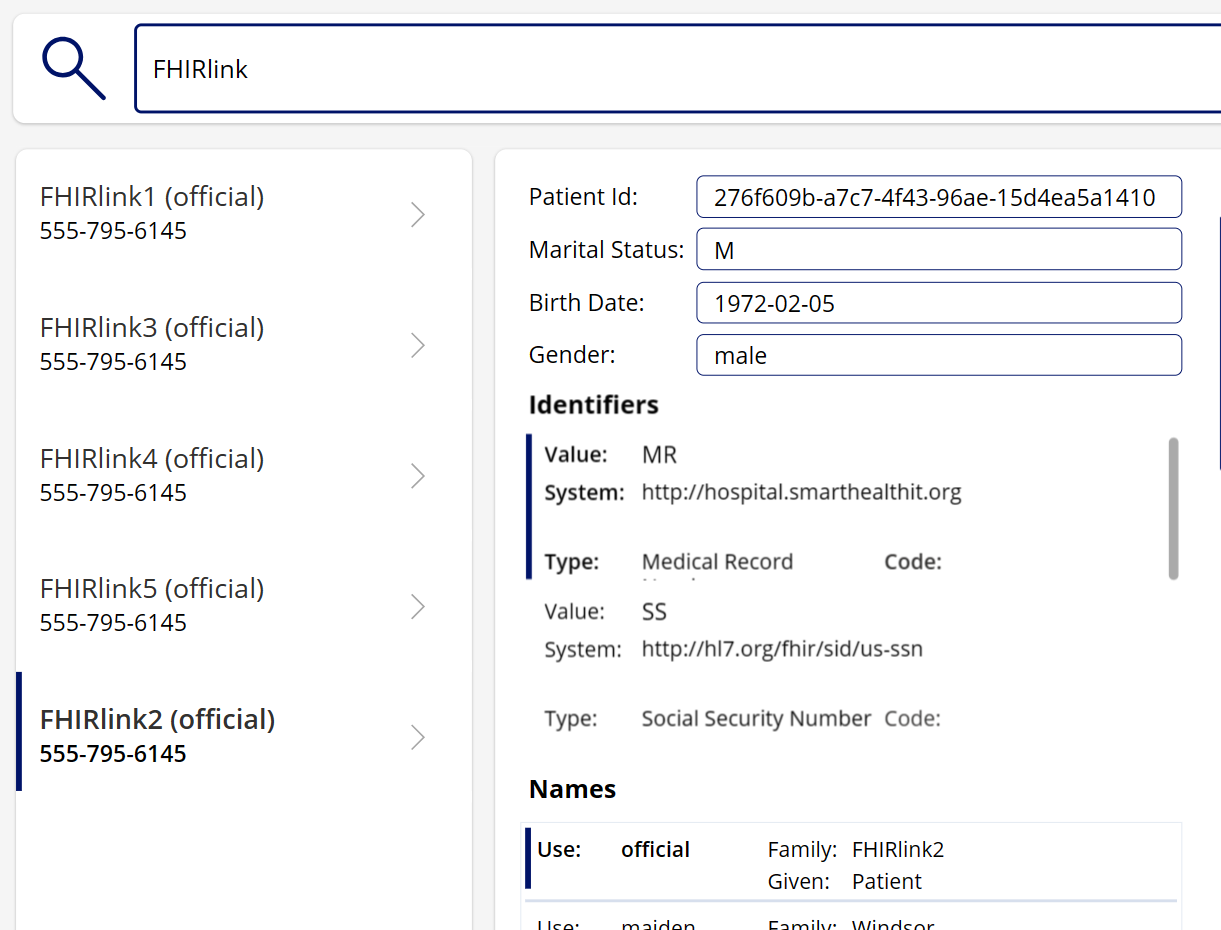Click the phone number under FHIRlink5
1221x930 pixels.
(113, 623)
